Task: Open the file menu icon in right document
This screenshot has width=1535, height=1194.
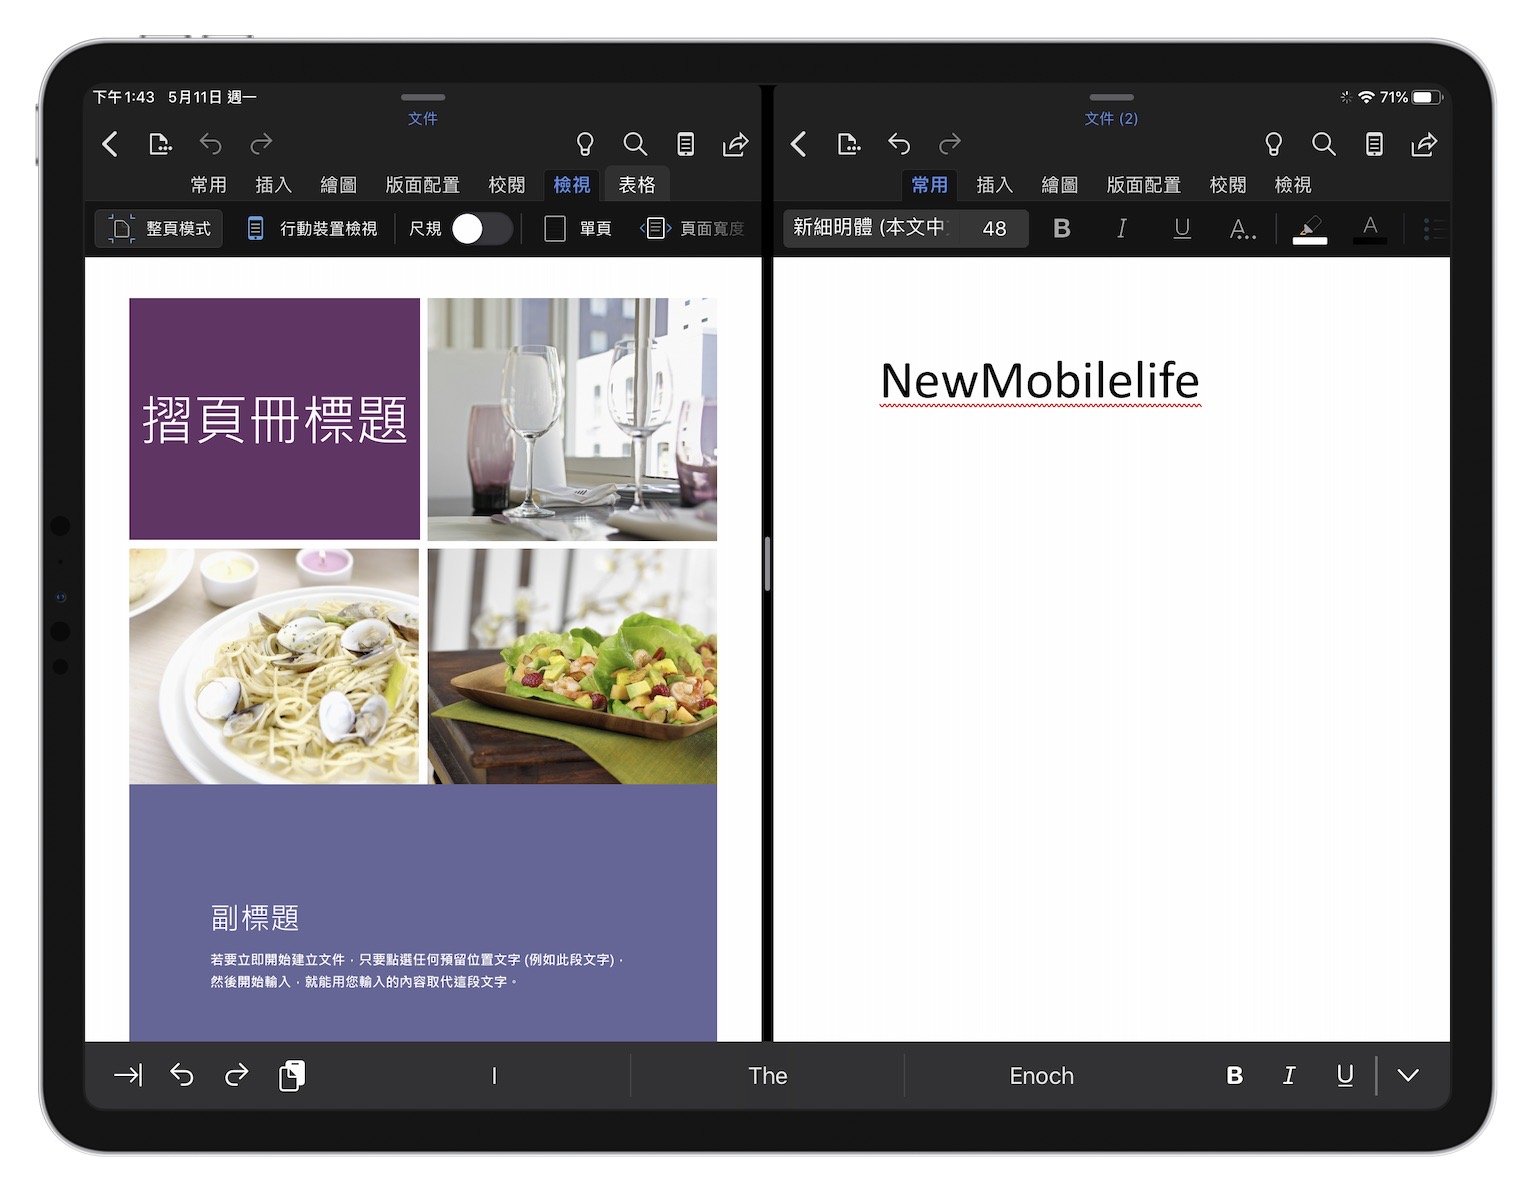Action: (848, 144)
